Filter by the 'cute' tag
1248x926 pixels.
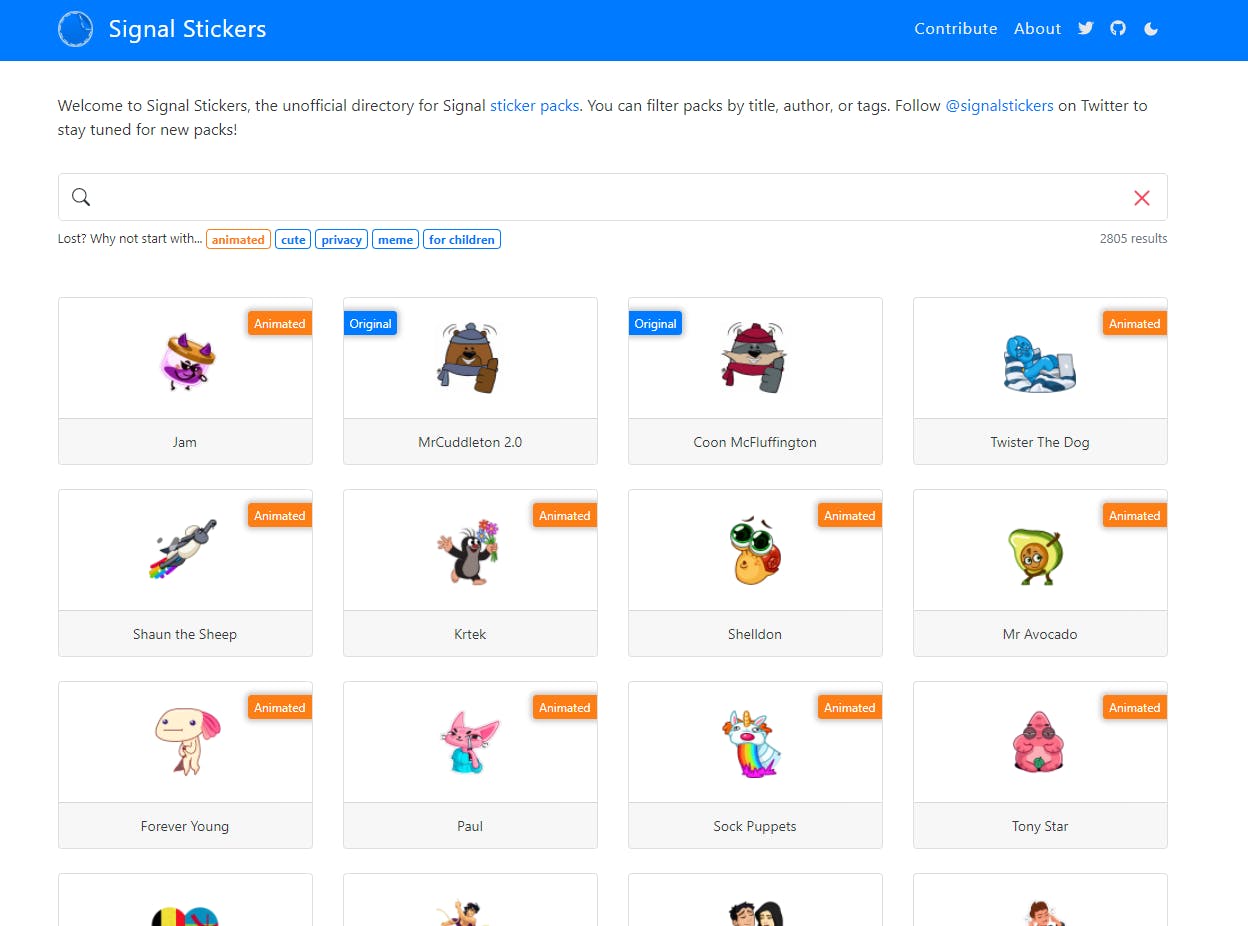(293, 240)
